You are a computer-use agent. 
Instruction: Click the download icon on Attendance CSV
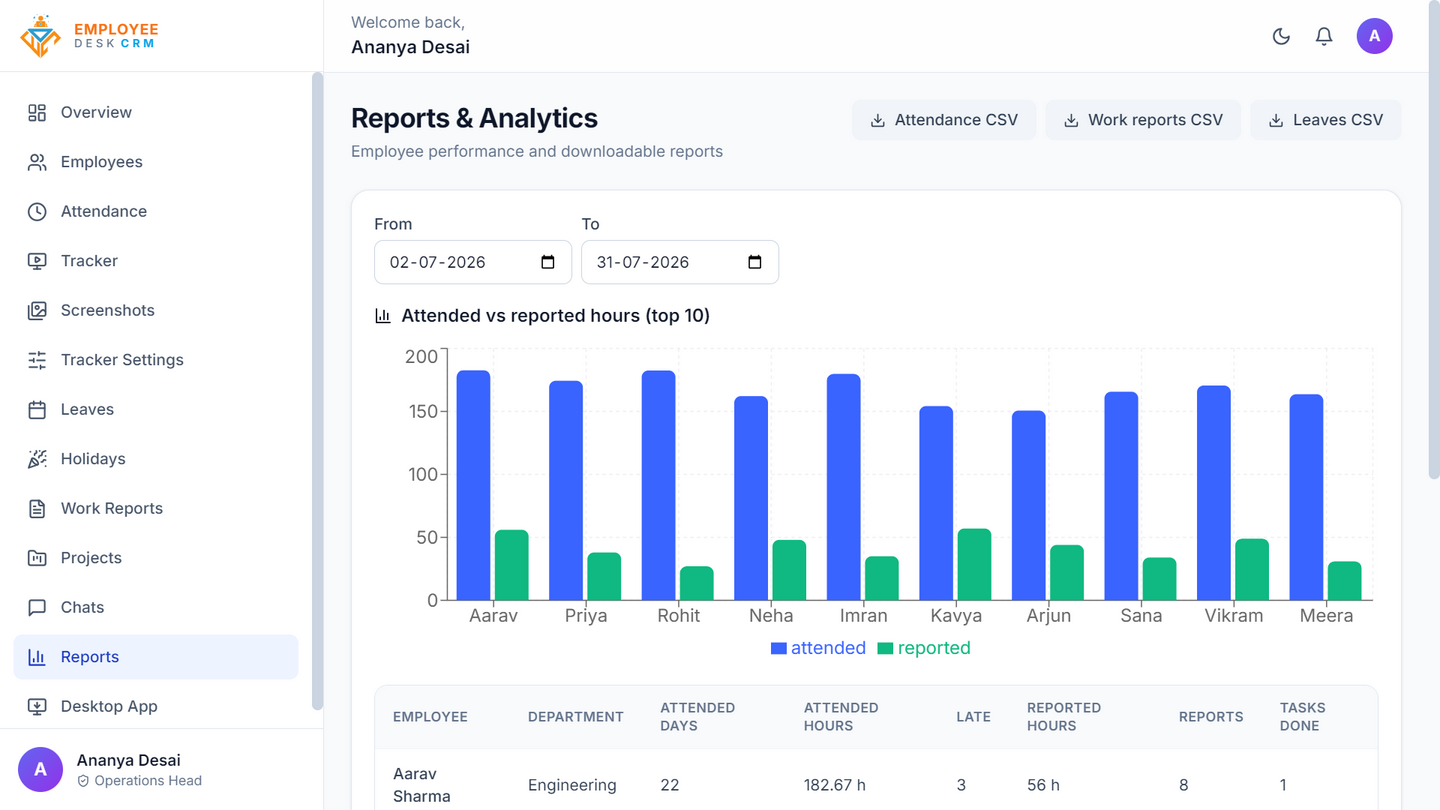[877, 120]
